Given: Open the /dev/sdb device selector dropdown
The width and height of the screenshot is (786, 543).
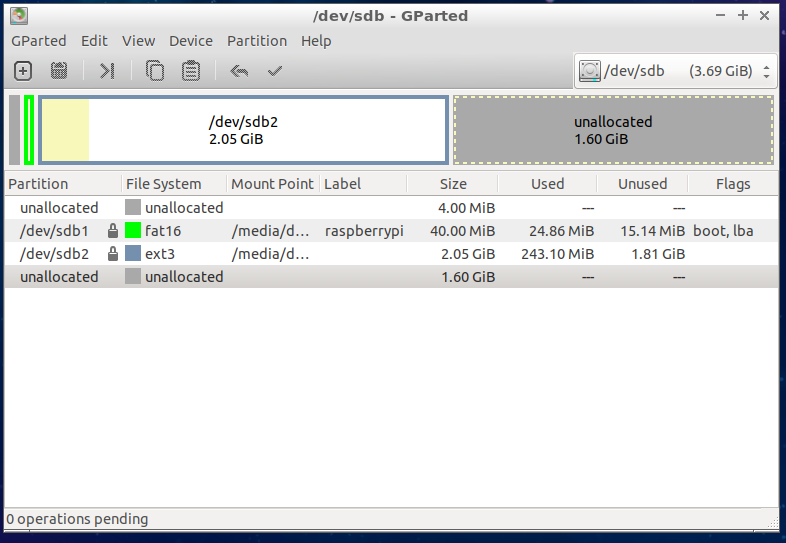Looking at the screenshot, I should click(x=676, y=71).
